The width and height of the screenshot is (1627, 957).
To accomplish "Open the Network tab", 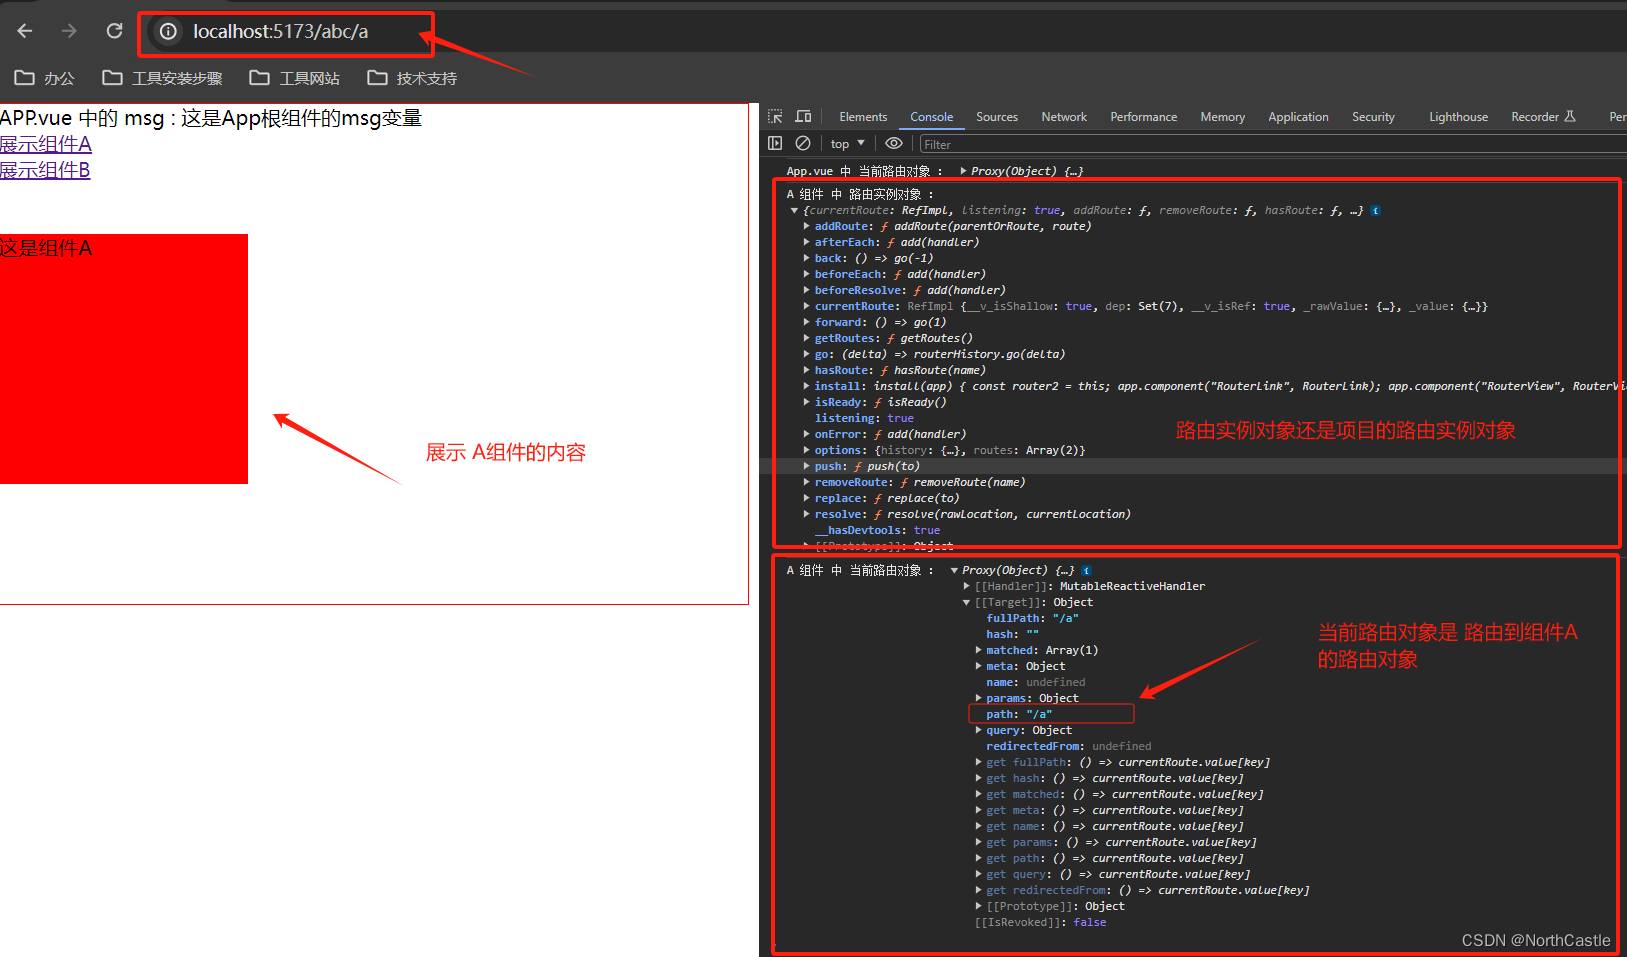I will (x=1064, y=117).
